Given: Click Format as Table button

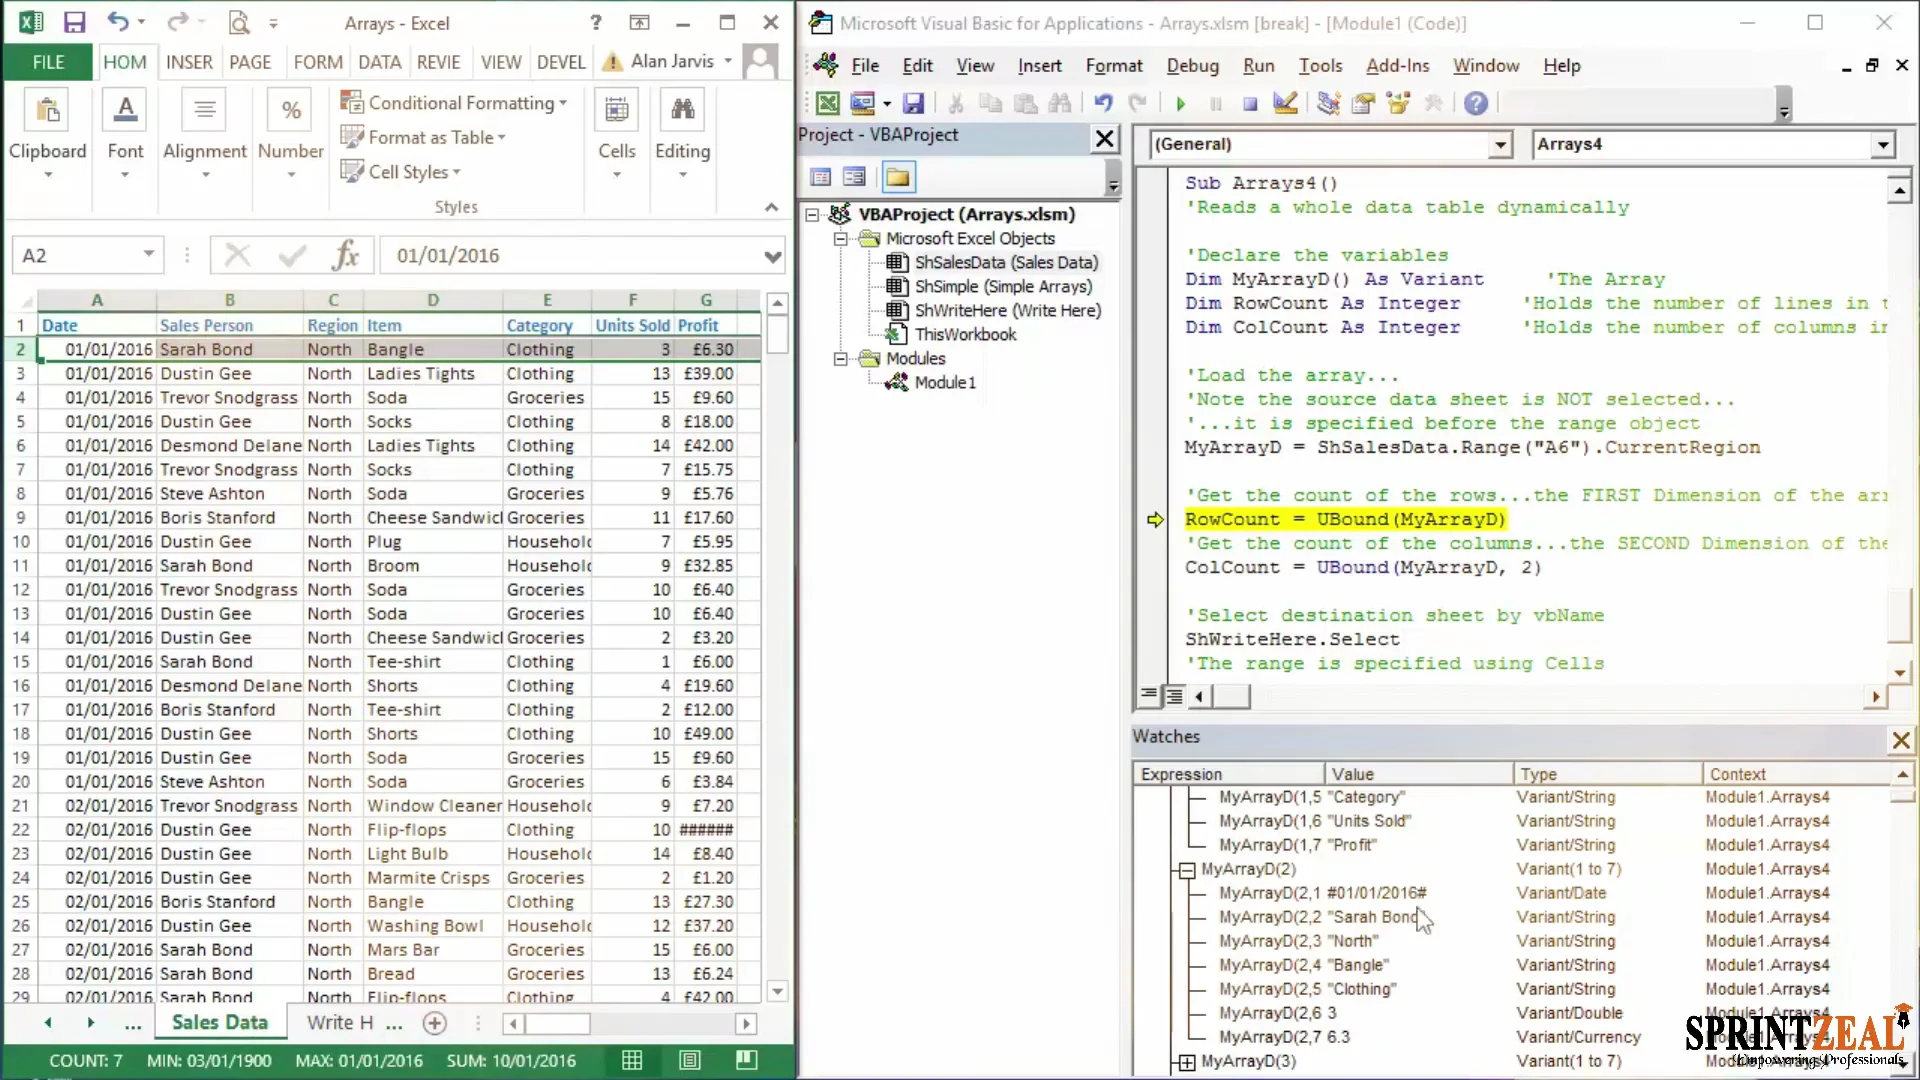Looking at the screenshot, I should (423, 138).
